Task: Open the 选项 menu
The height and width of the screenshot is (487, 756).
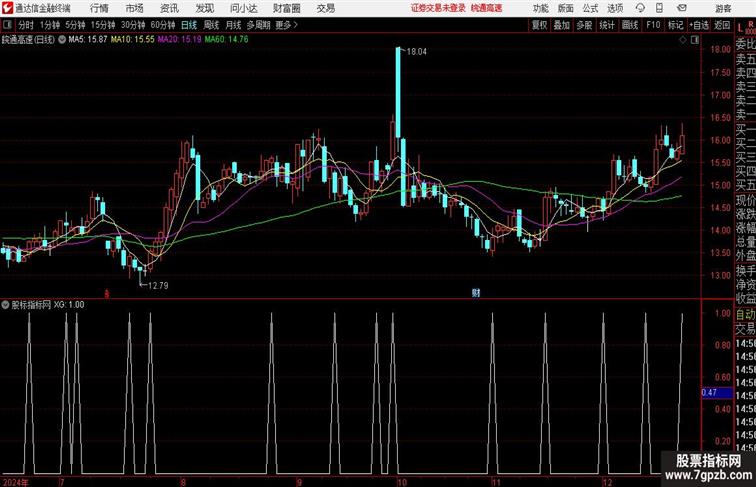Action: click(x=615, y=8)
